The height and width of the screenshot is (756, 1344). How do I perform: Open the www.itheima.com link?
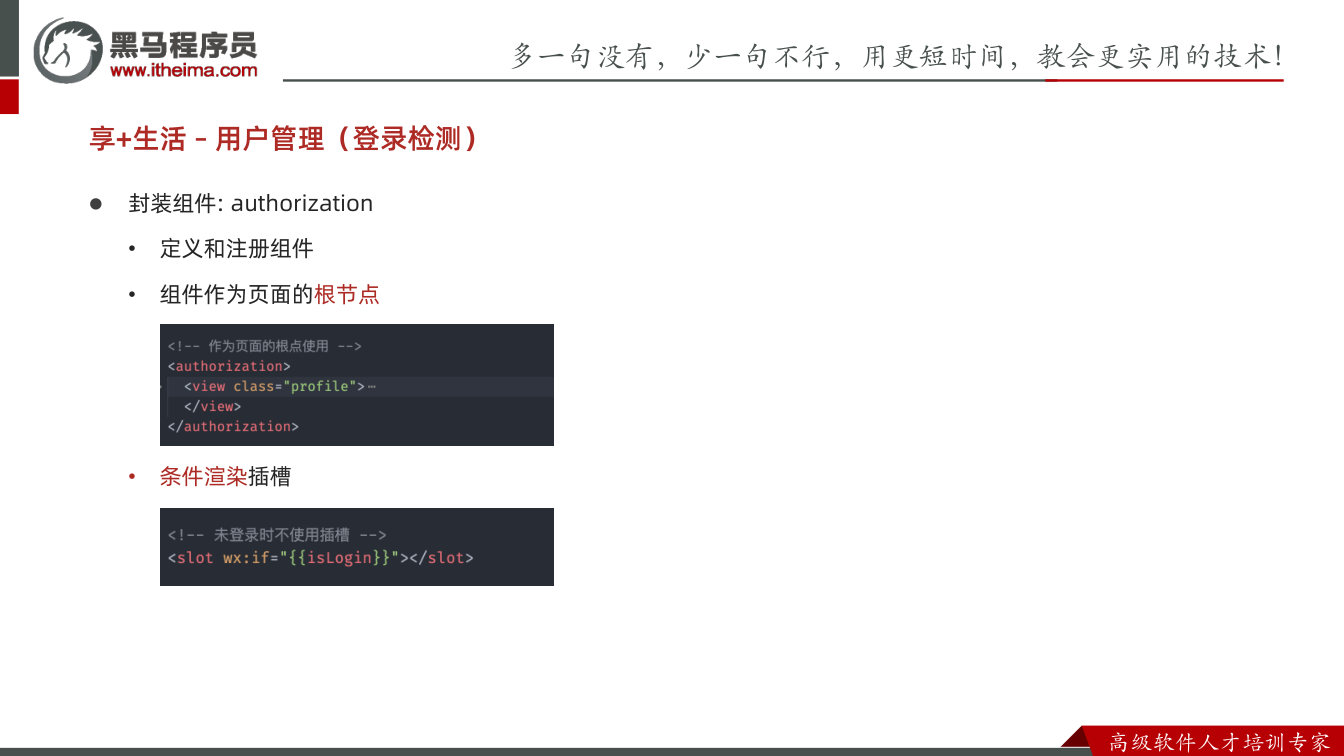[183, 71]
